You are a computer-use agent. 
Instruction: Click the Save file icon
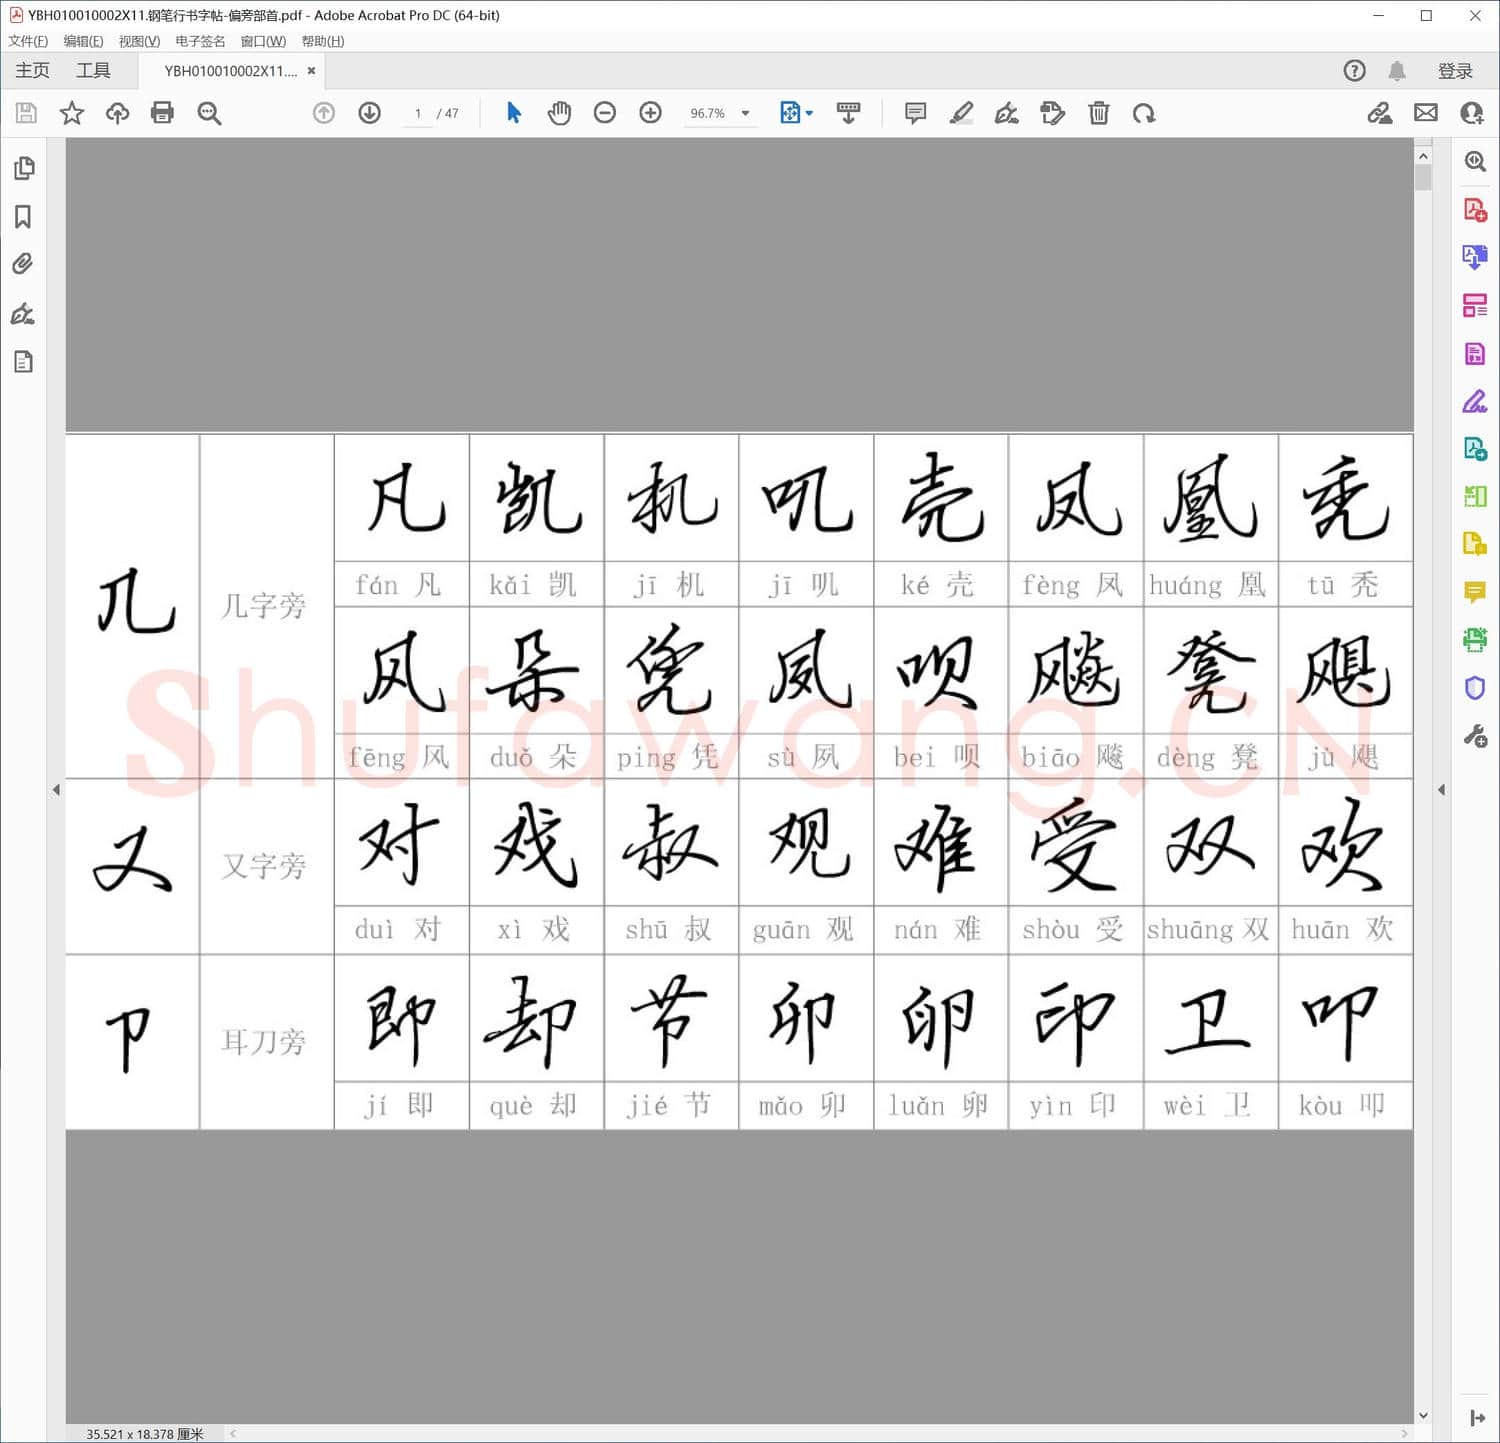point(26,113)
